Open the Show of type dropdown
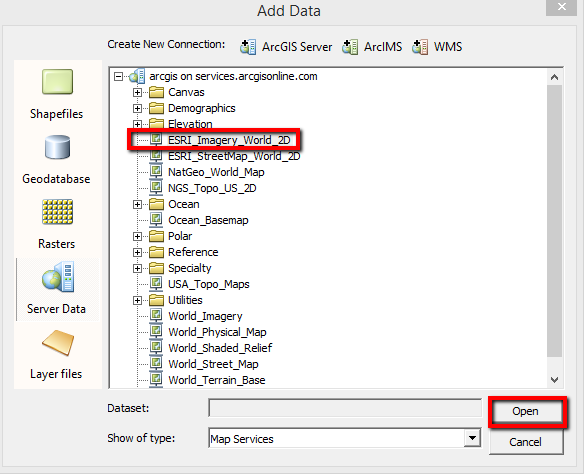Image resolution: width=584 pixels, height=474 pixels. tap(472, 438)
